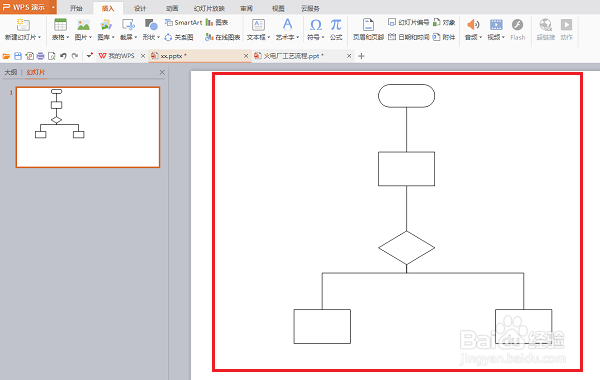Insert a table with the 表格 icon
This screenshot has height=380, width=600.
(x=60, y=25)
